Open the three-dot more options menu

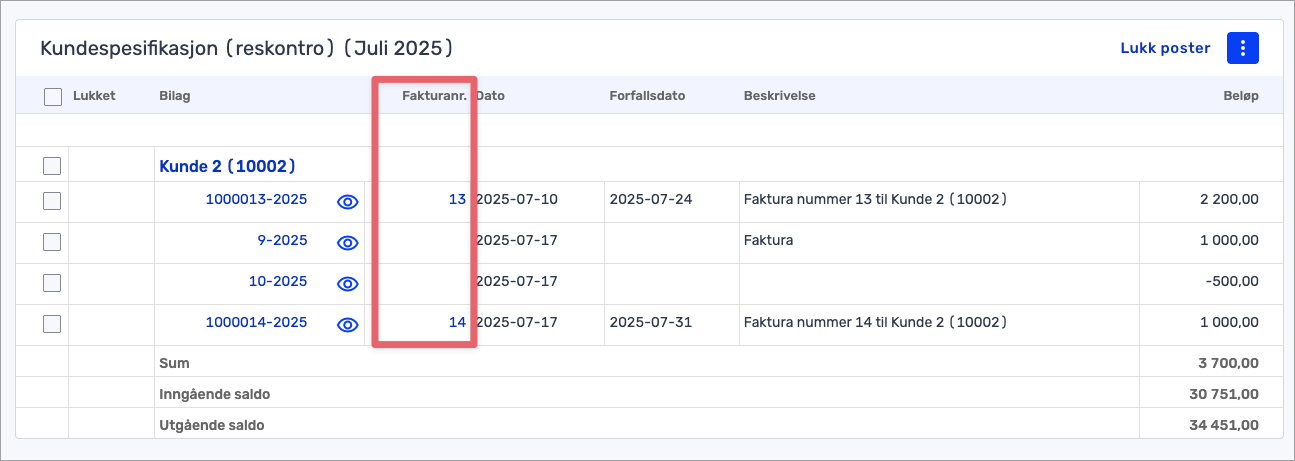coord(1242,48)
